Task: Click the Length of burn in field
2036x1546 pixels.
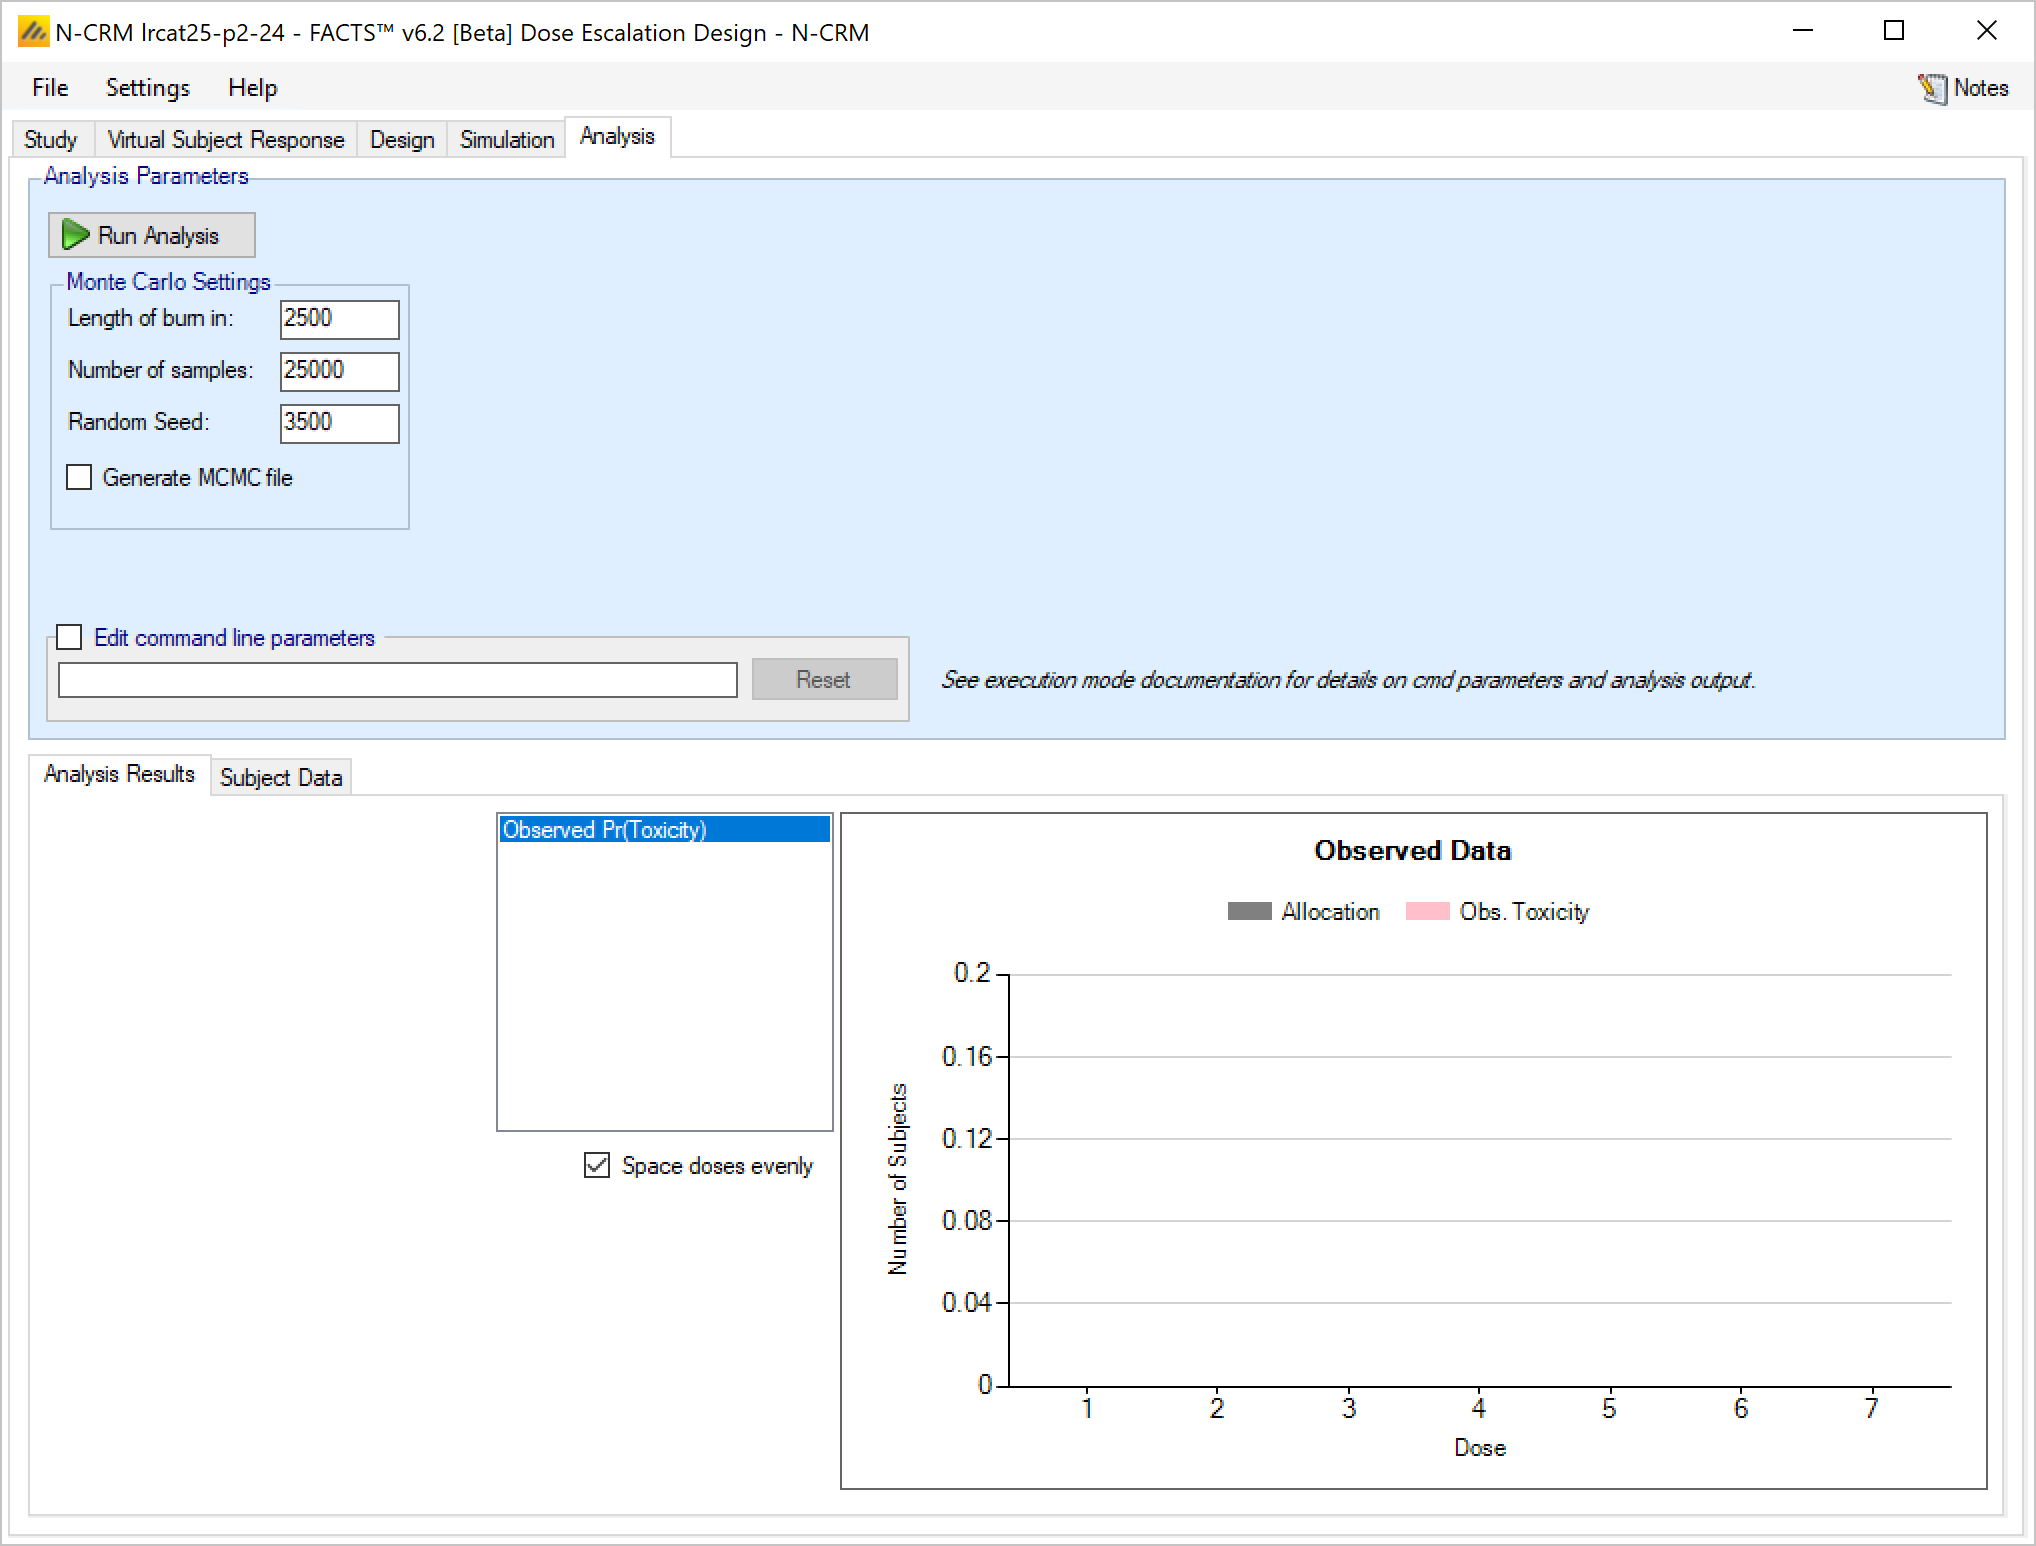Action: click(x=339, y=319)
